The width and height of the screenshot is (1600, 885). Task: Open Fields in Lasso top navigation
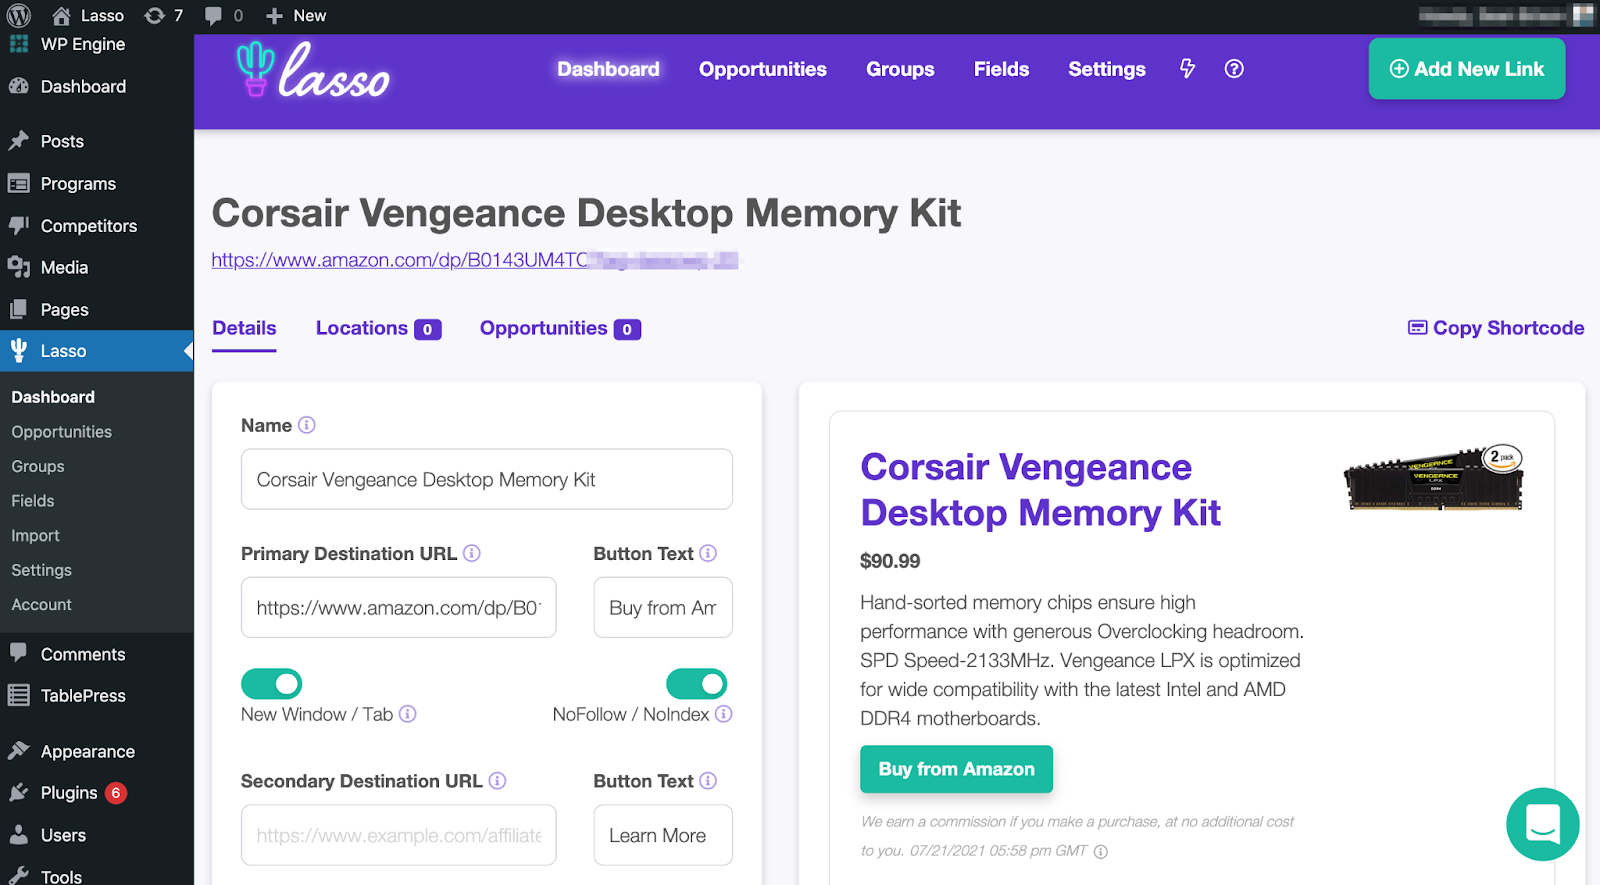1001,69
